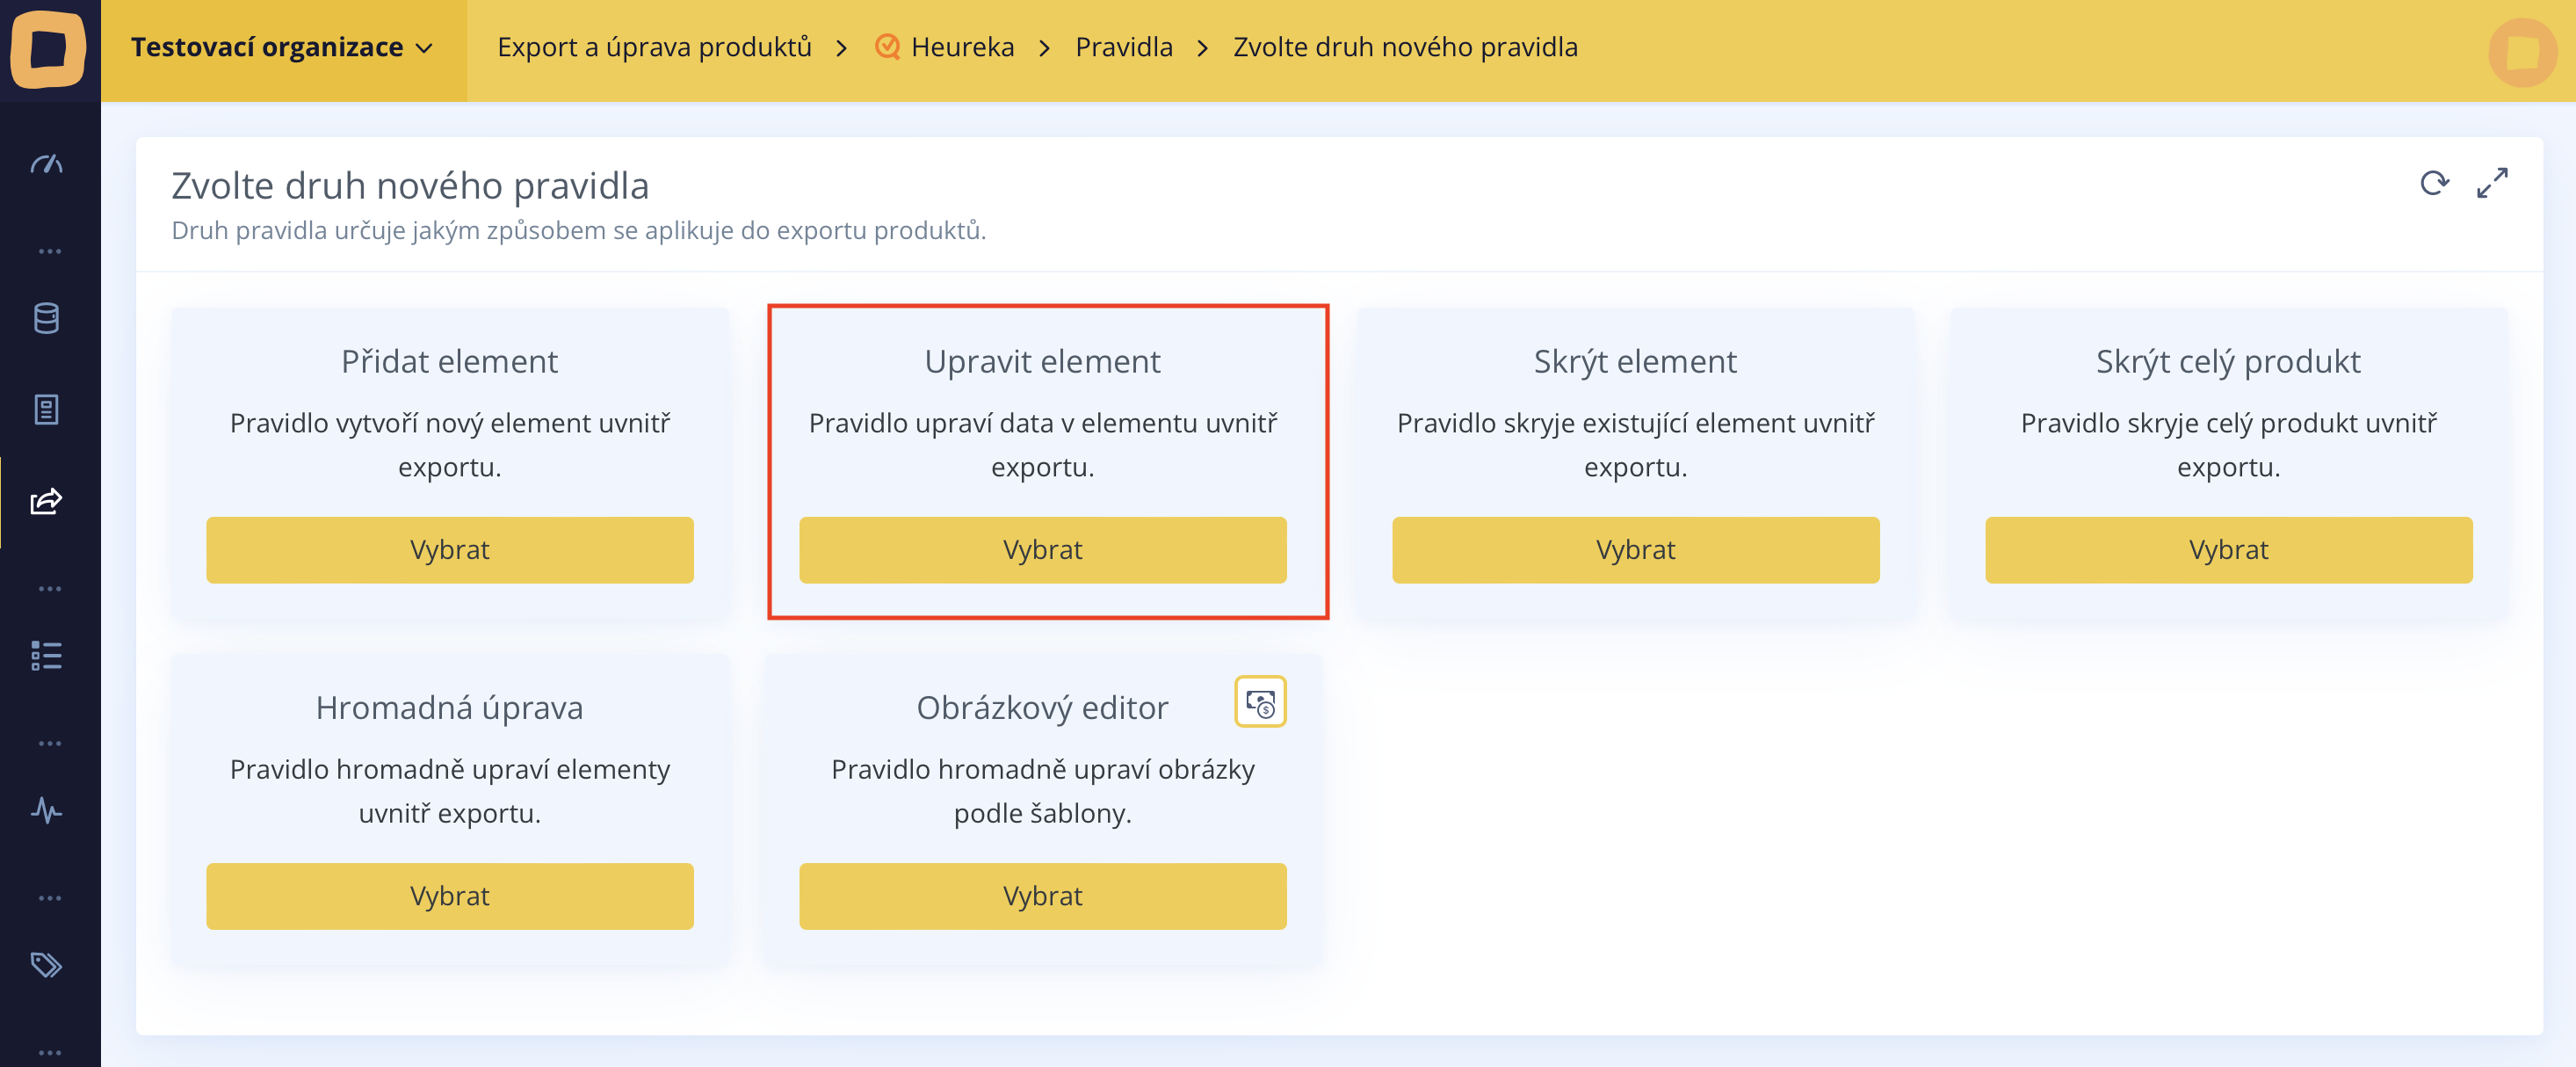Open the checklist sidebar icon

click(47, 656)
